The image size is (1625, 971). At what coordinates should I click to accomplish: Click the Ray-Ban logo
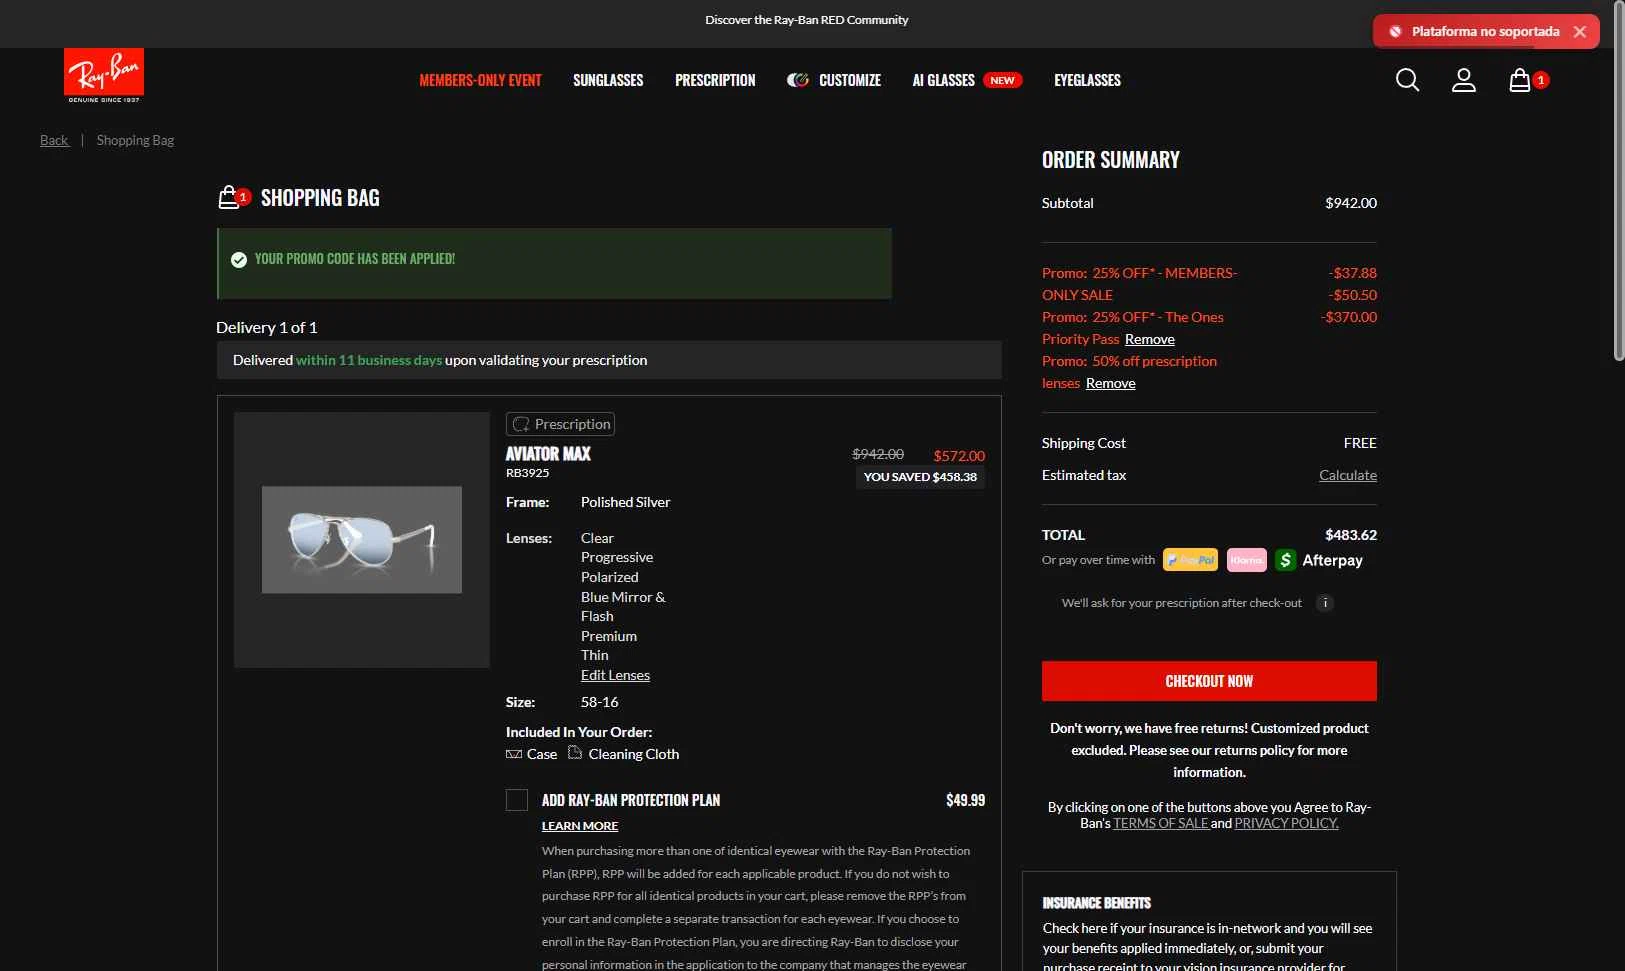[104, 75]
